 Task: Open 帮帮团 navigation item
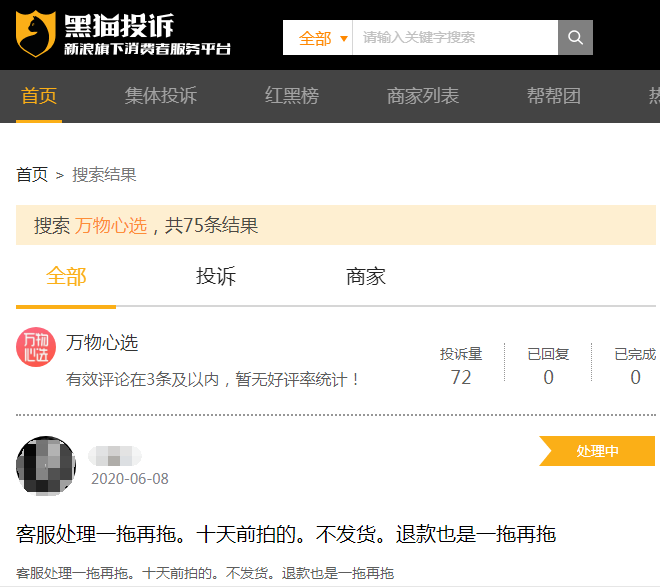point(554,96)
